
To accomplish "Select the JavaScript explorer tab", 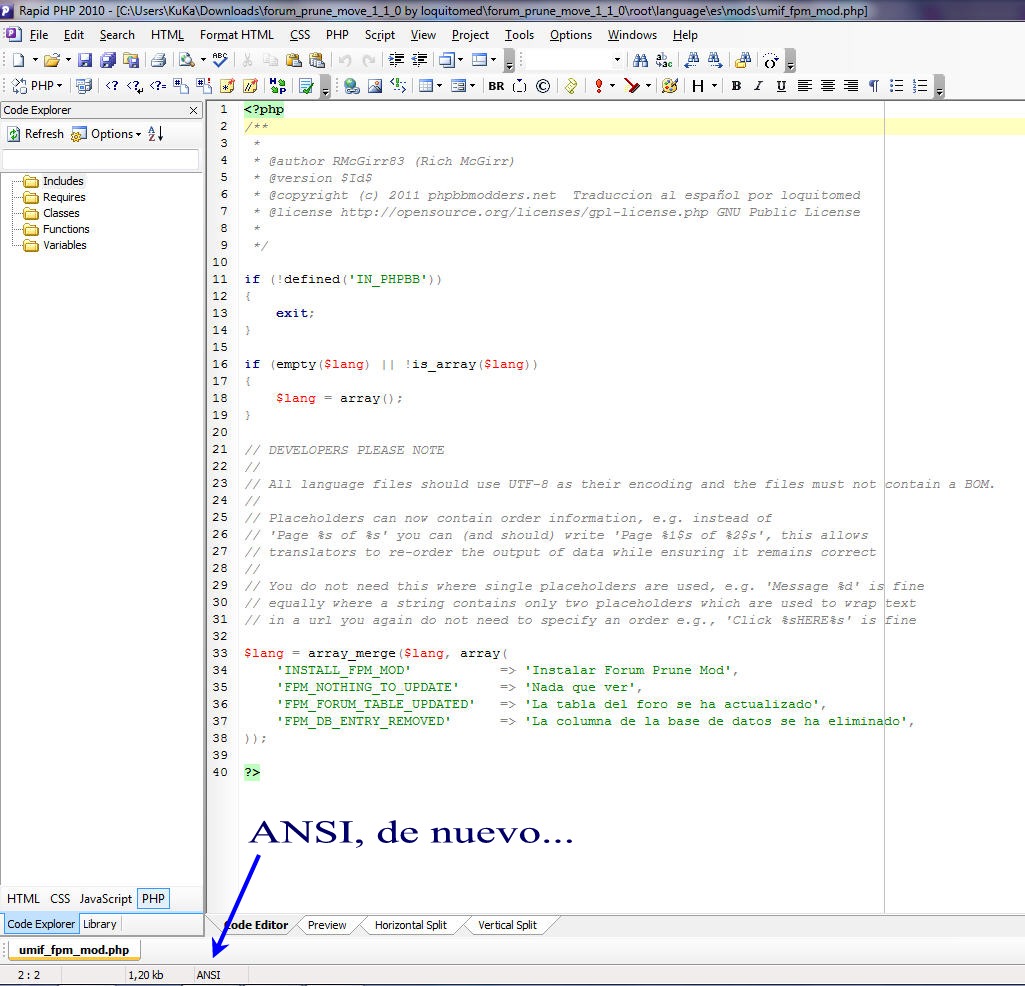I will click(x=105, y=899).
